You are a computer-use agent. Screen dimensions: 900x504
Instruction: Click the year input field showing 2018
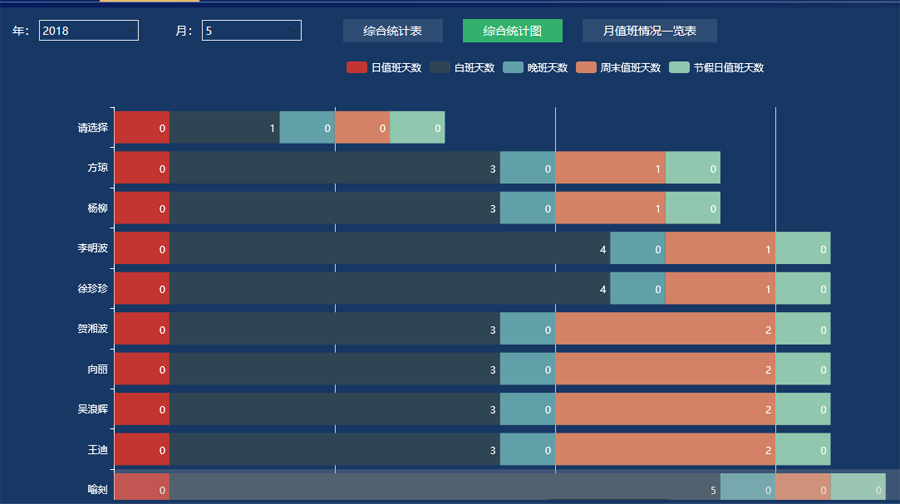[88, 31]
